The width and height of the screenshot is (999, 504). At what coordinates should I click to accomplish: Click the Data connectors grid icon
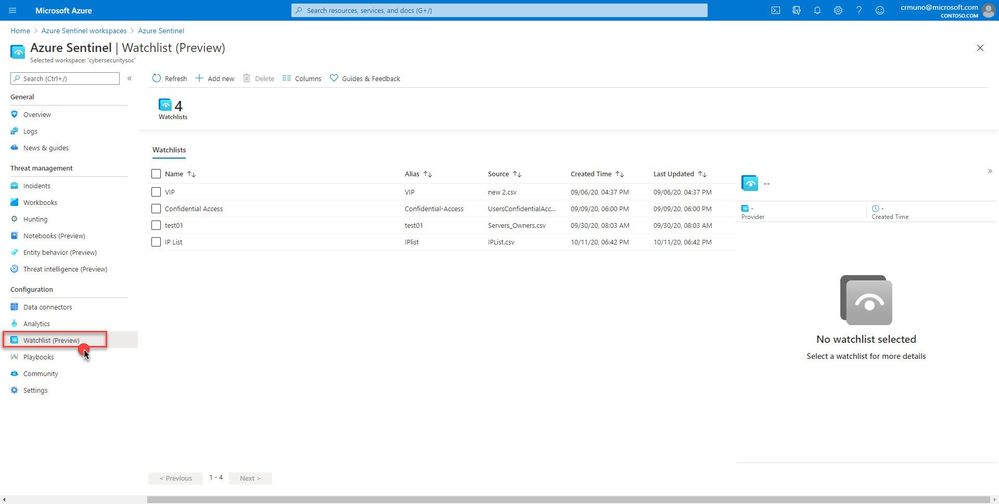click(15, 307)
